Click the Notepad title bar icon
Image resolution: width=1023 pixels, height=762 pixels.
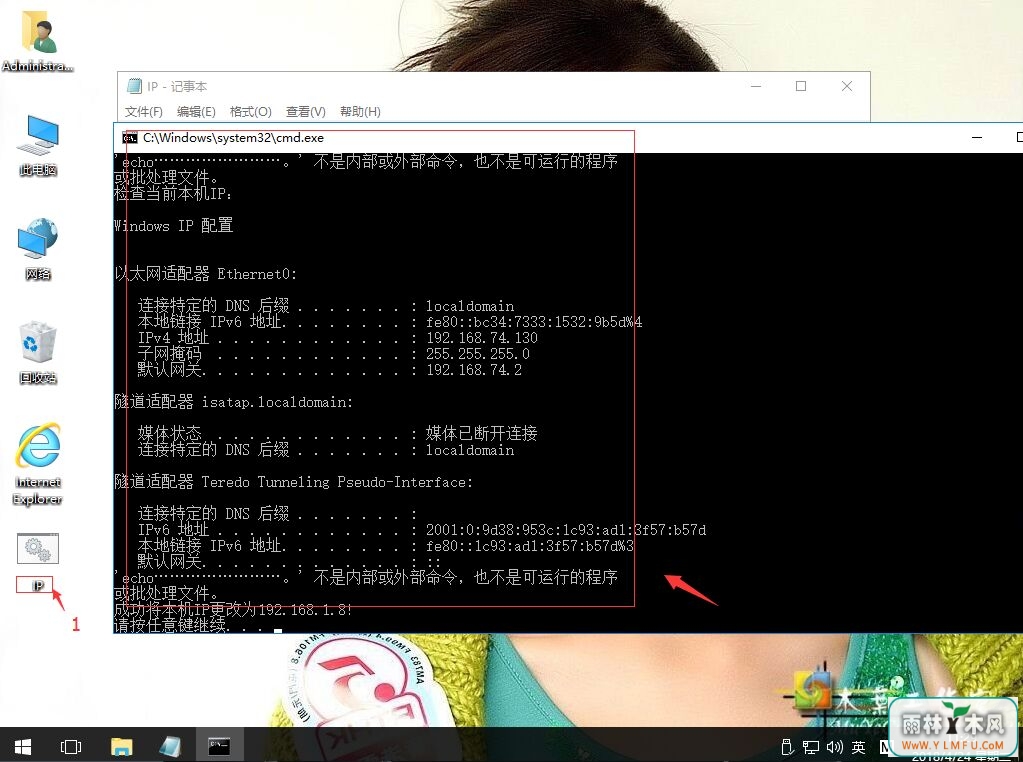click(x=134, y=86)
